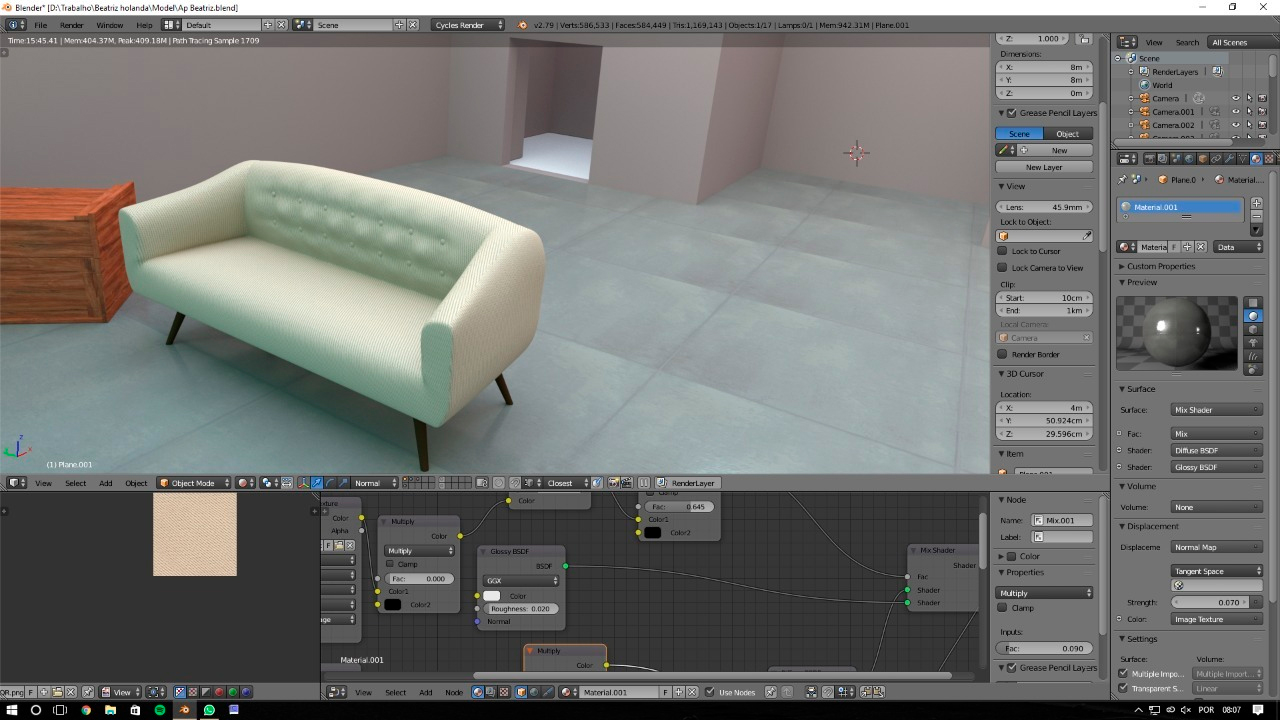The width and height of the screenshot is (1280, 720).
Task: Open the Cycles Render engine dropdown
Action: click(466, 24)
